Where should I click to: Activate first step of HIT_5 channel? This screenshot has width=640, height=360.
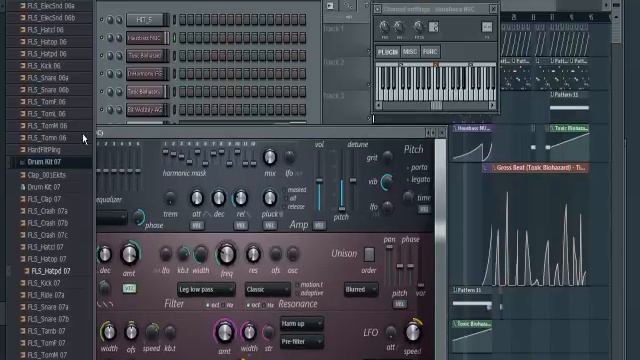(182, 20)
